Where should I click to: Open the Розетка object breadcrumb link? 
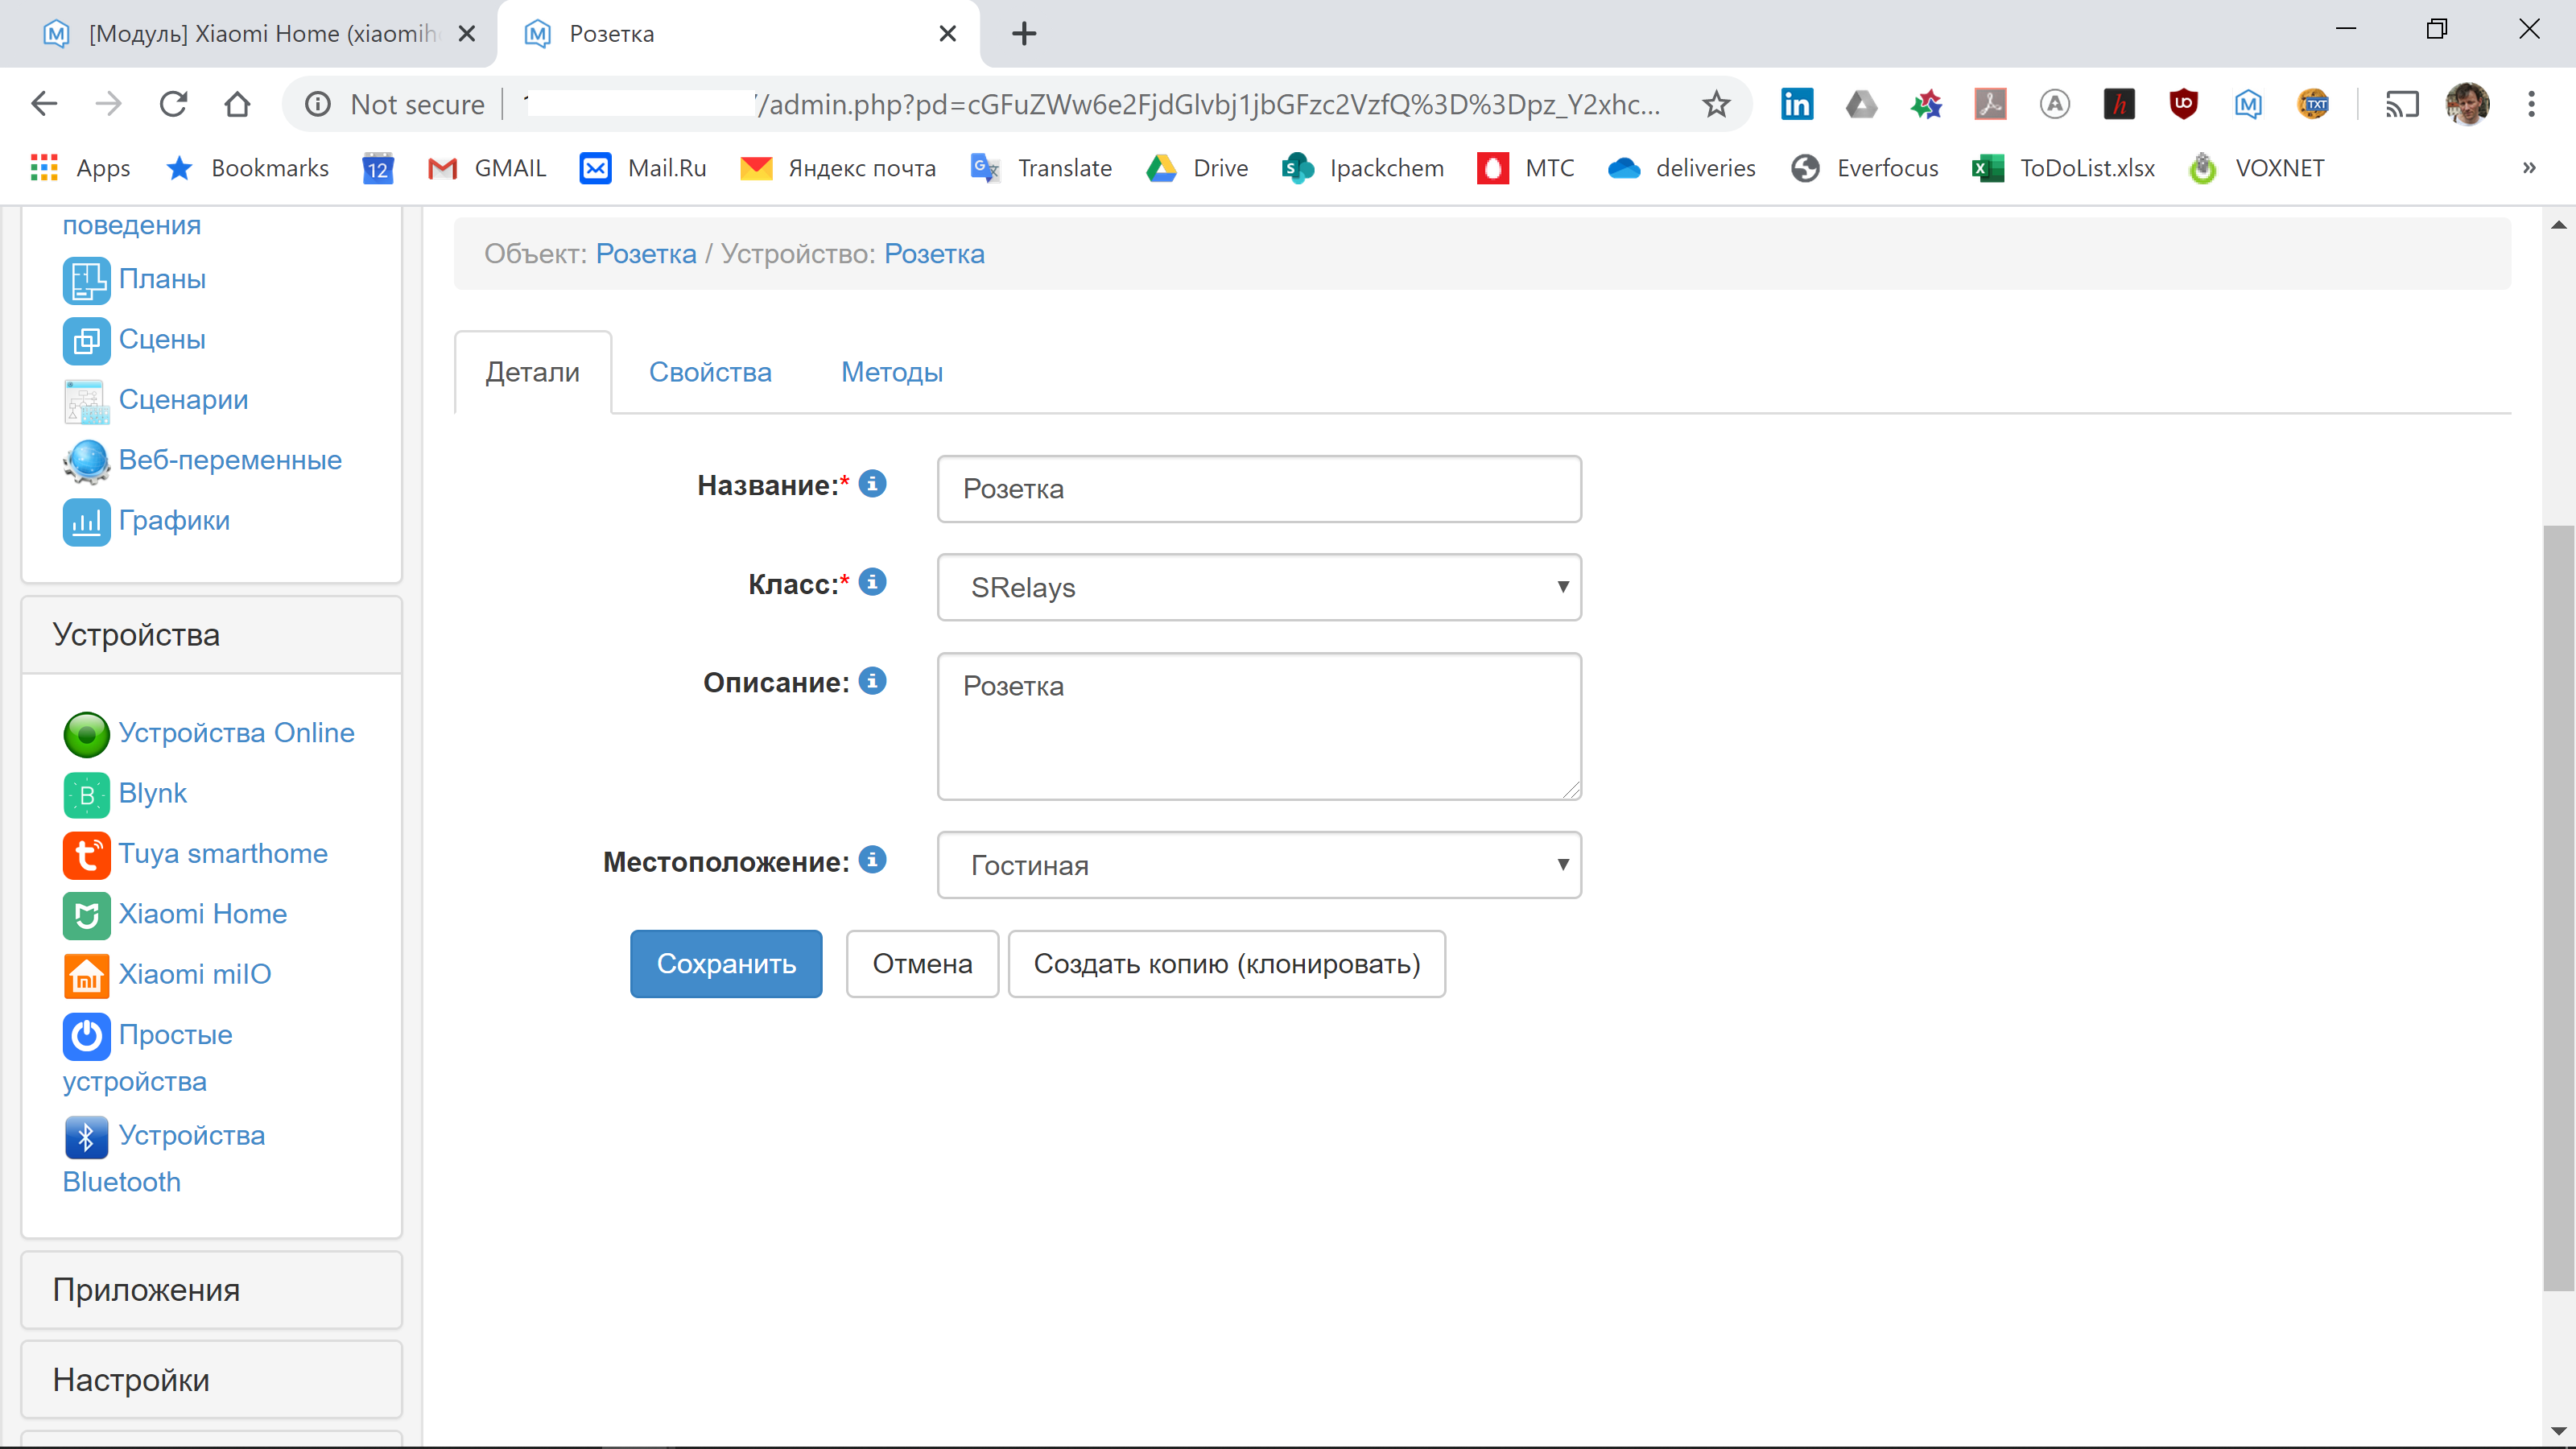pyautogui.click(x=645, y=253)
